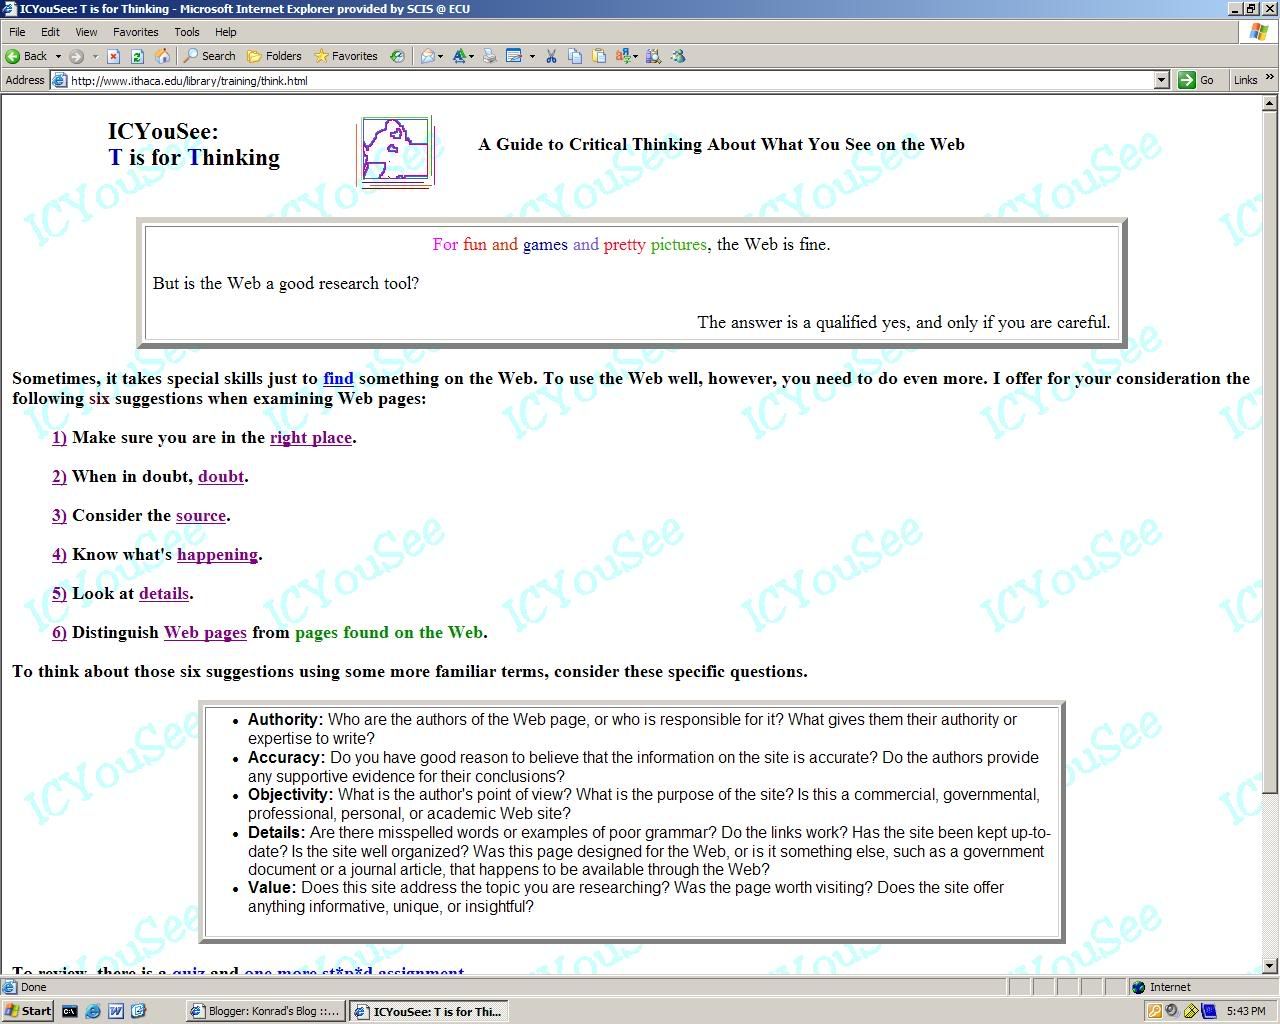Viewport: 1280px width, 1024px height.
Task: Click the page scrollbar down arrow
Action: coord(1270,966)
